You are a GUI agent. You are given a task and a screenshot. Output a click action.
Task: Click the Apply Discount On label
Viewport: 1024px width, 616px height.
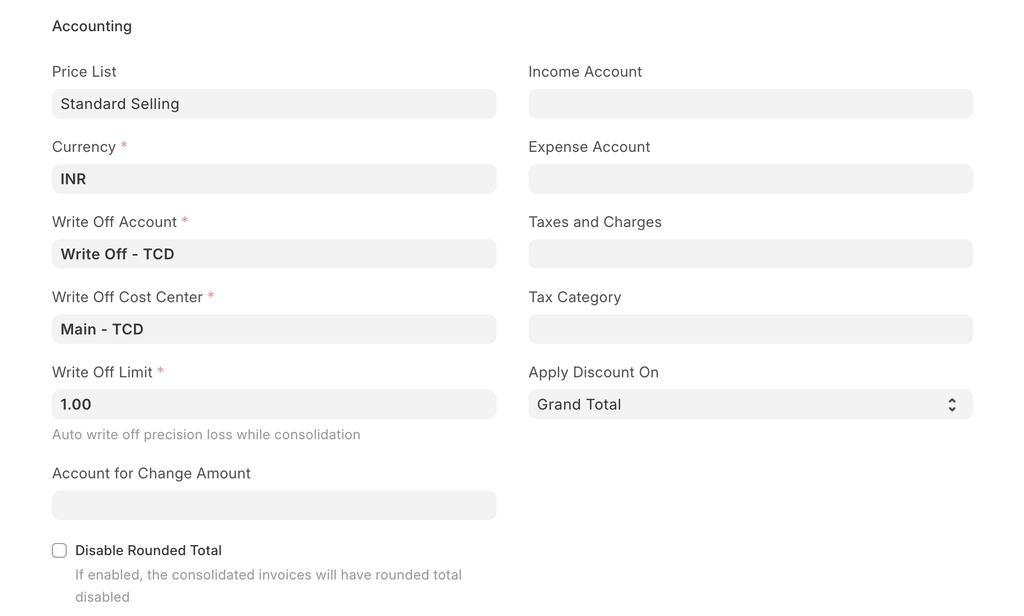tap(593, 372)
